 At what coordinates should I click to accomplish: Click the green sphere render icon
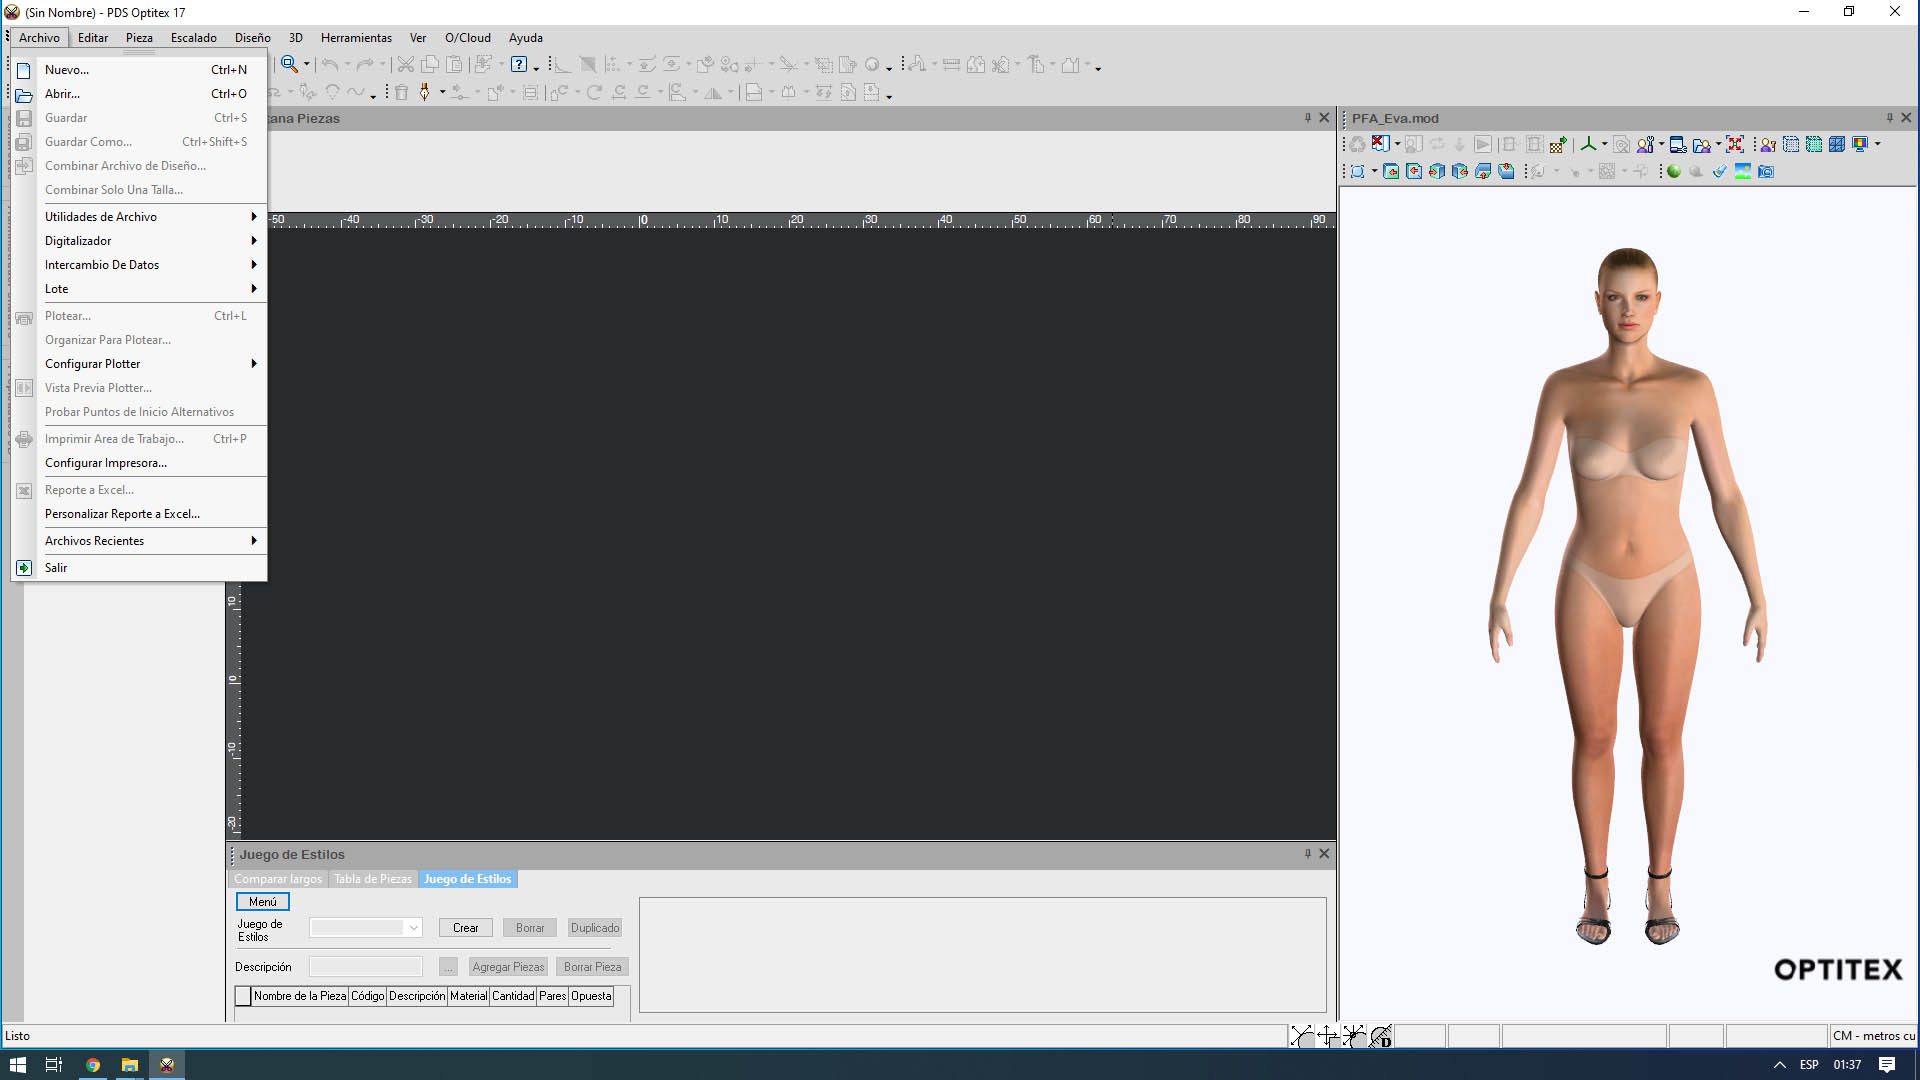(1674, 171)
